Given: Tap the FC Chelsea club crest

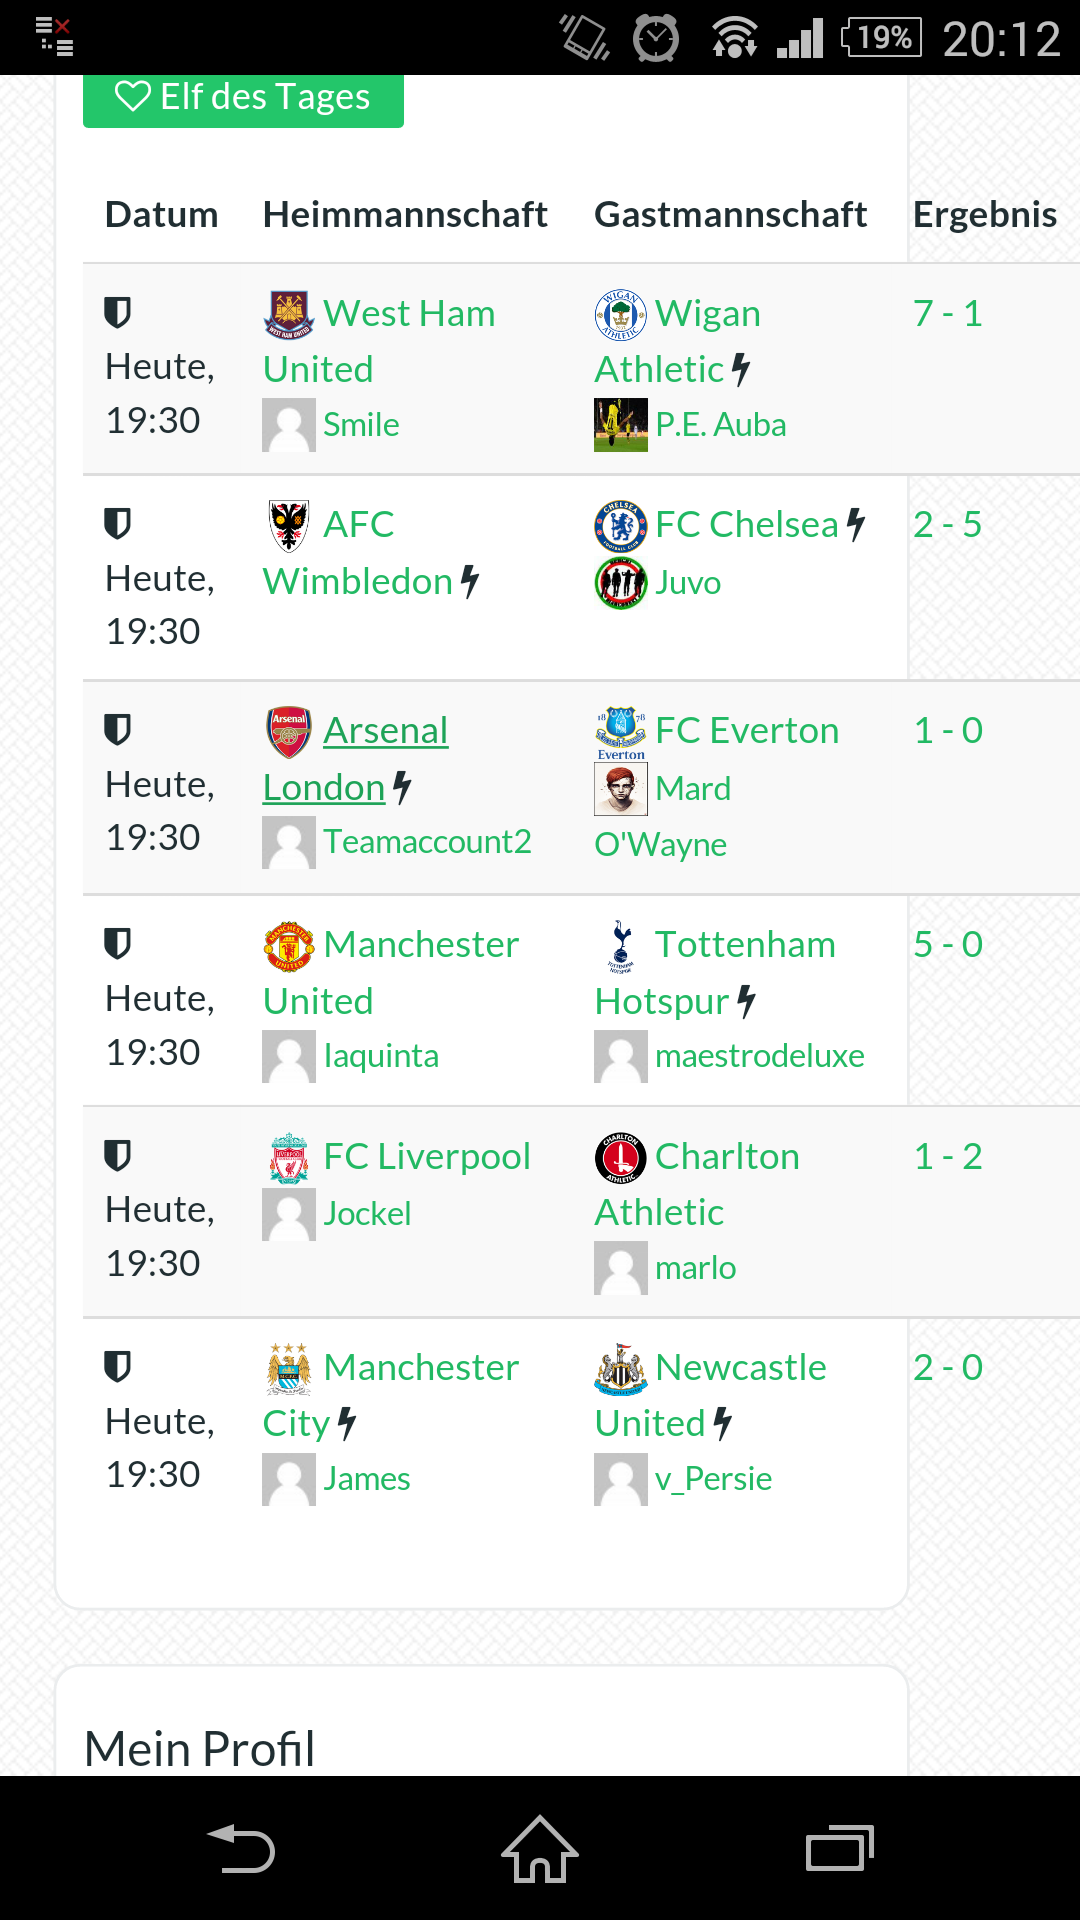Looking at the screenshot, I should click(x=620, y=525).
